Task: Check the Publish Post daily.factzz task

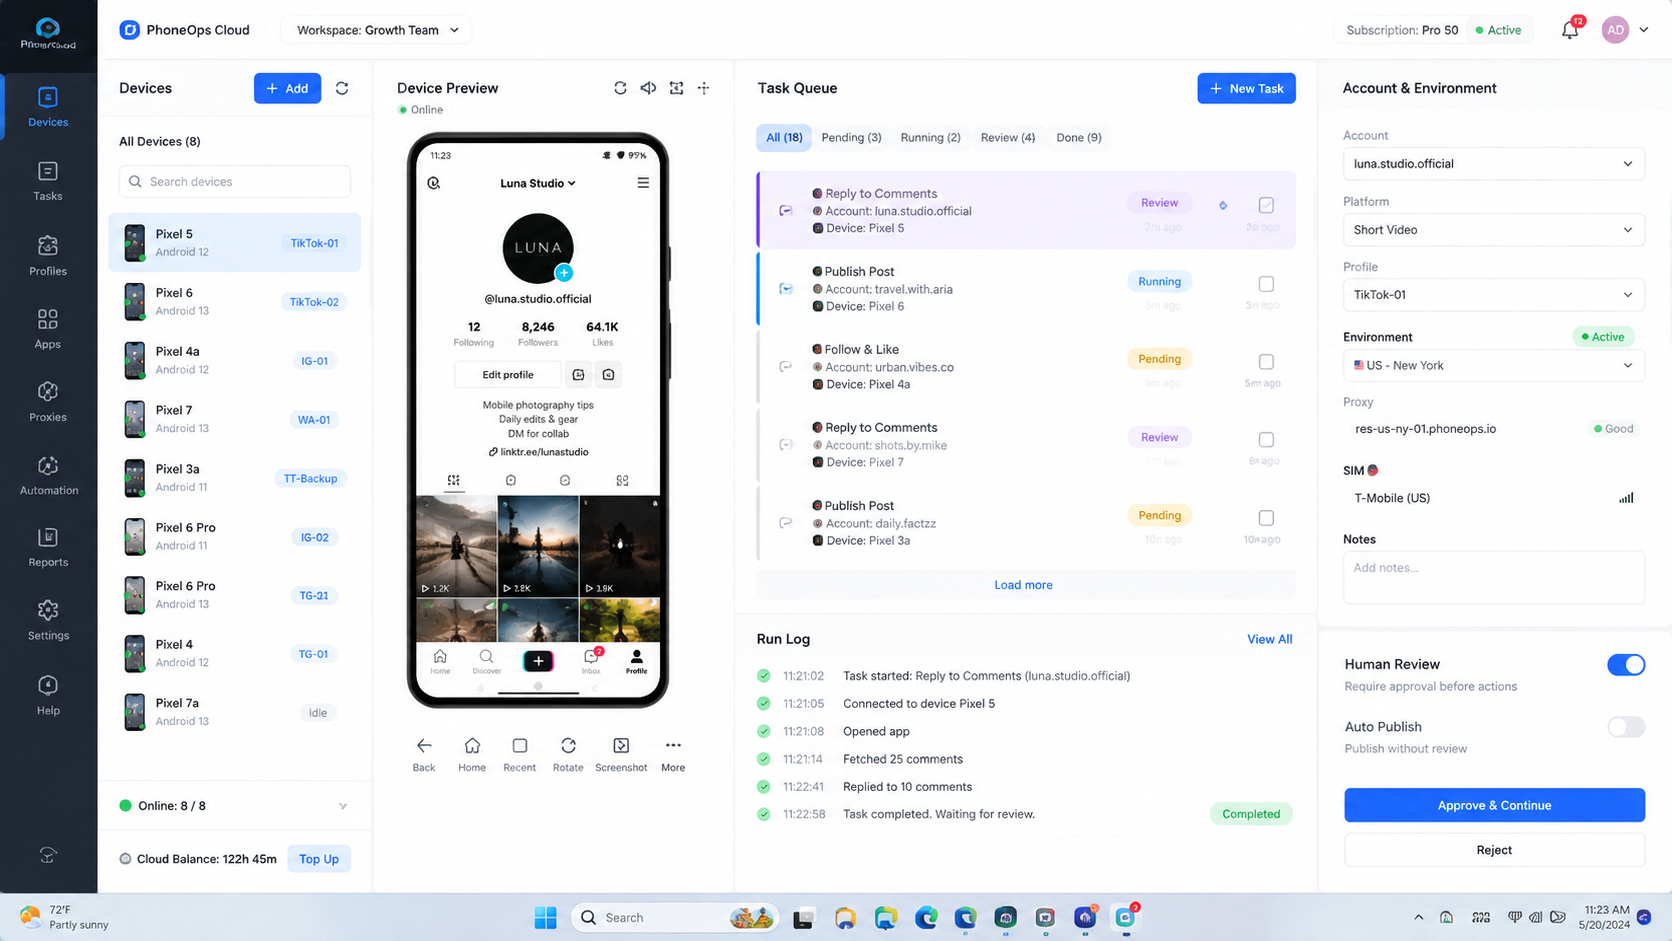Action: point(1266,518)
